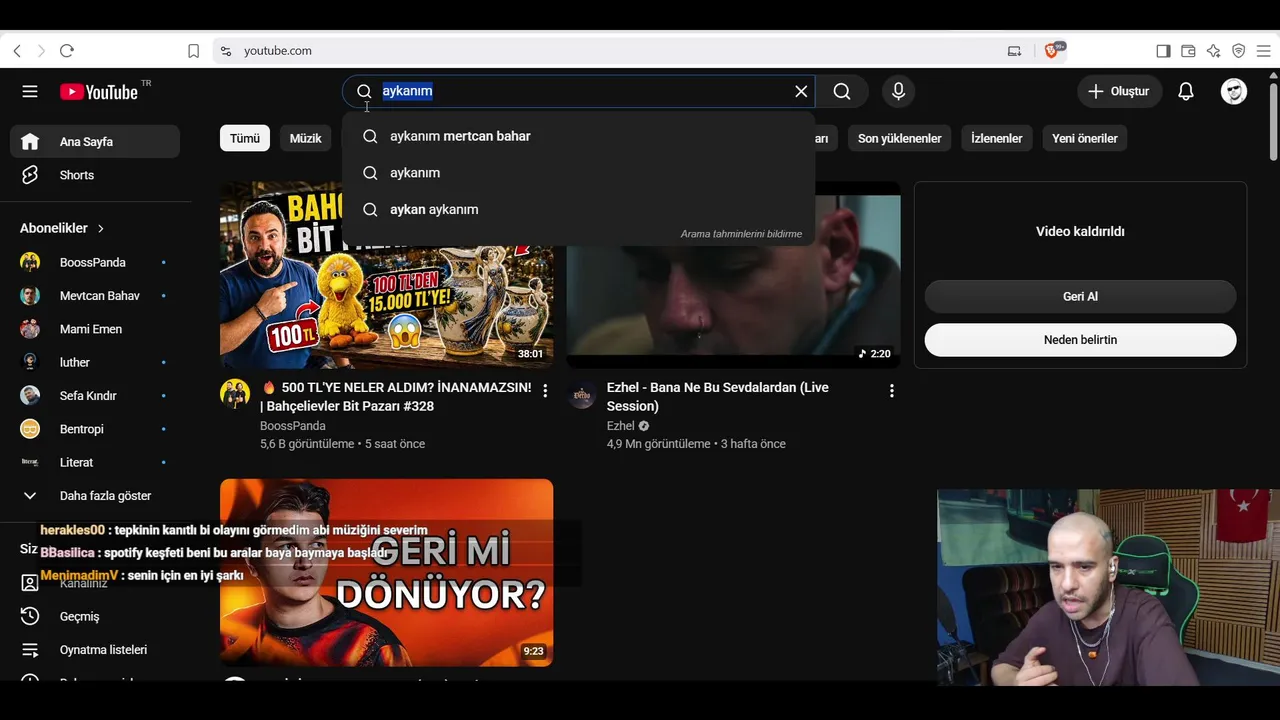Screen dimensions: 1280x720
Task: Open Geçmiş history in the sidebar
Action: click(95, 617)
